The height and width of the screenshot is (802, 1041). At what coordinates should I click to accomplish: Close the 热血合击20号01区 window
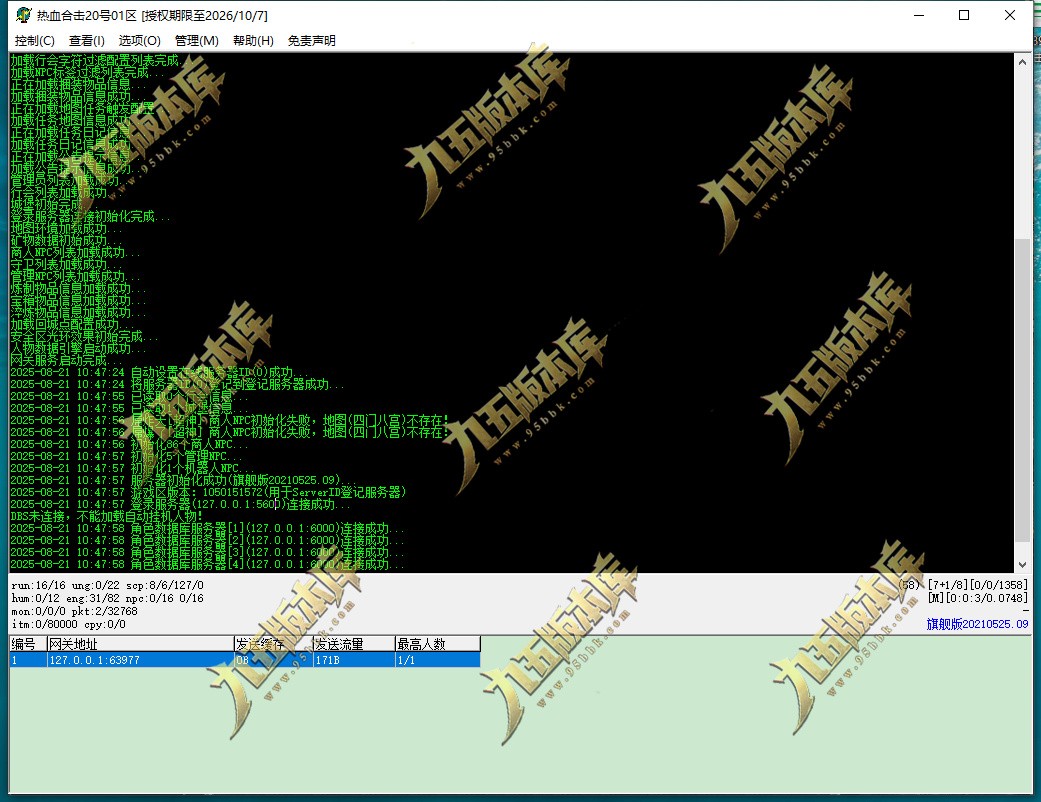pyautogui.click(x=1010, y=15)
